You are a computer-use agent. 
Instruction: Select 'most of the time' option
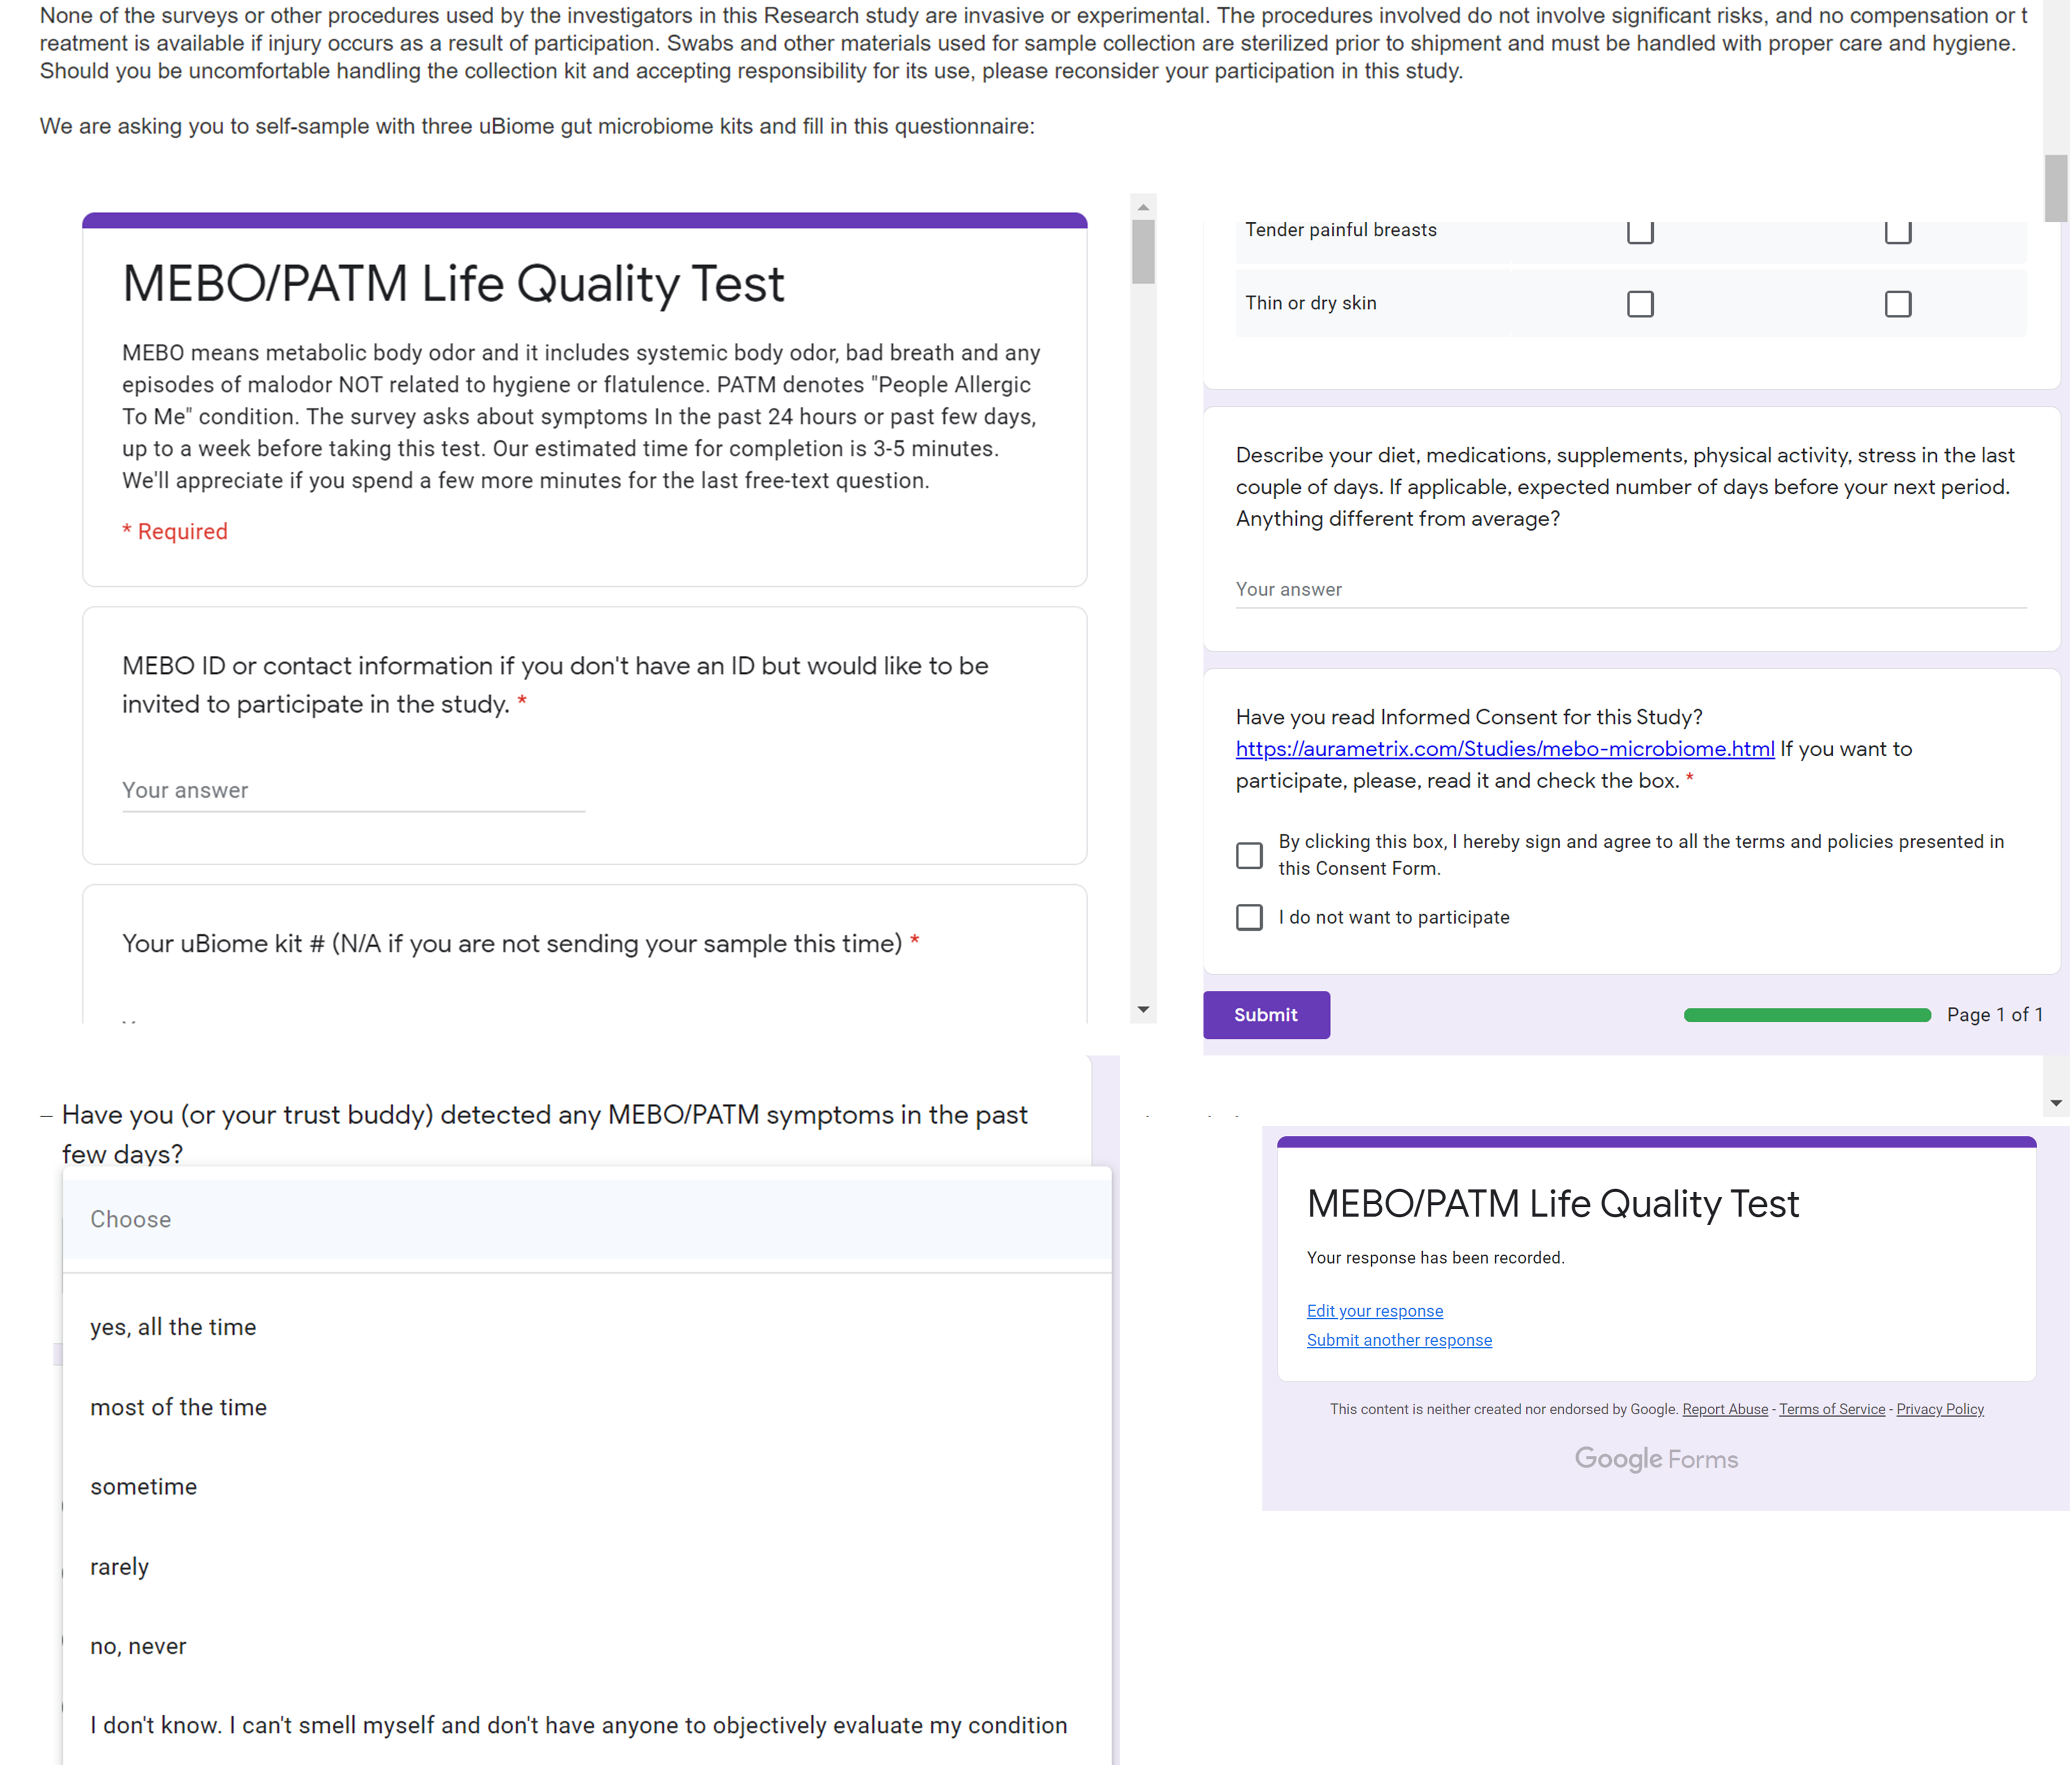point(587,1407)
